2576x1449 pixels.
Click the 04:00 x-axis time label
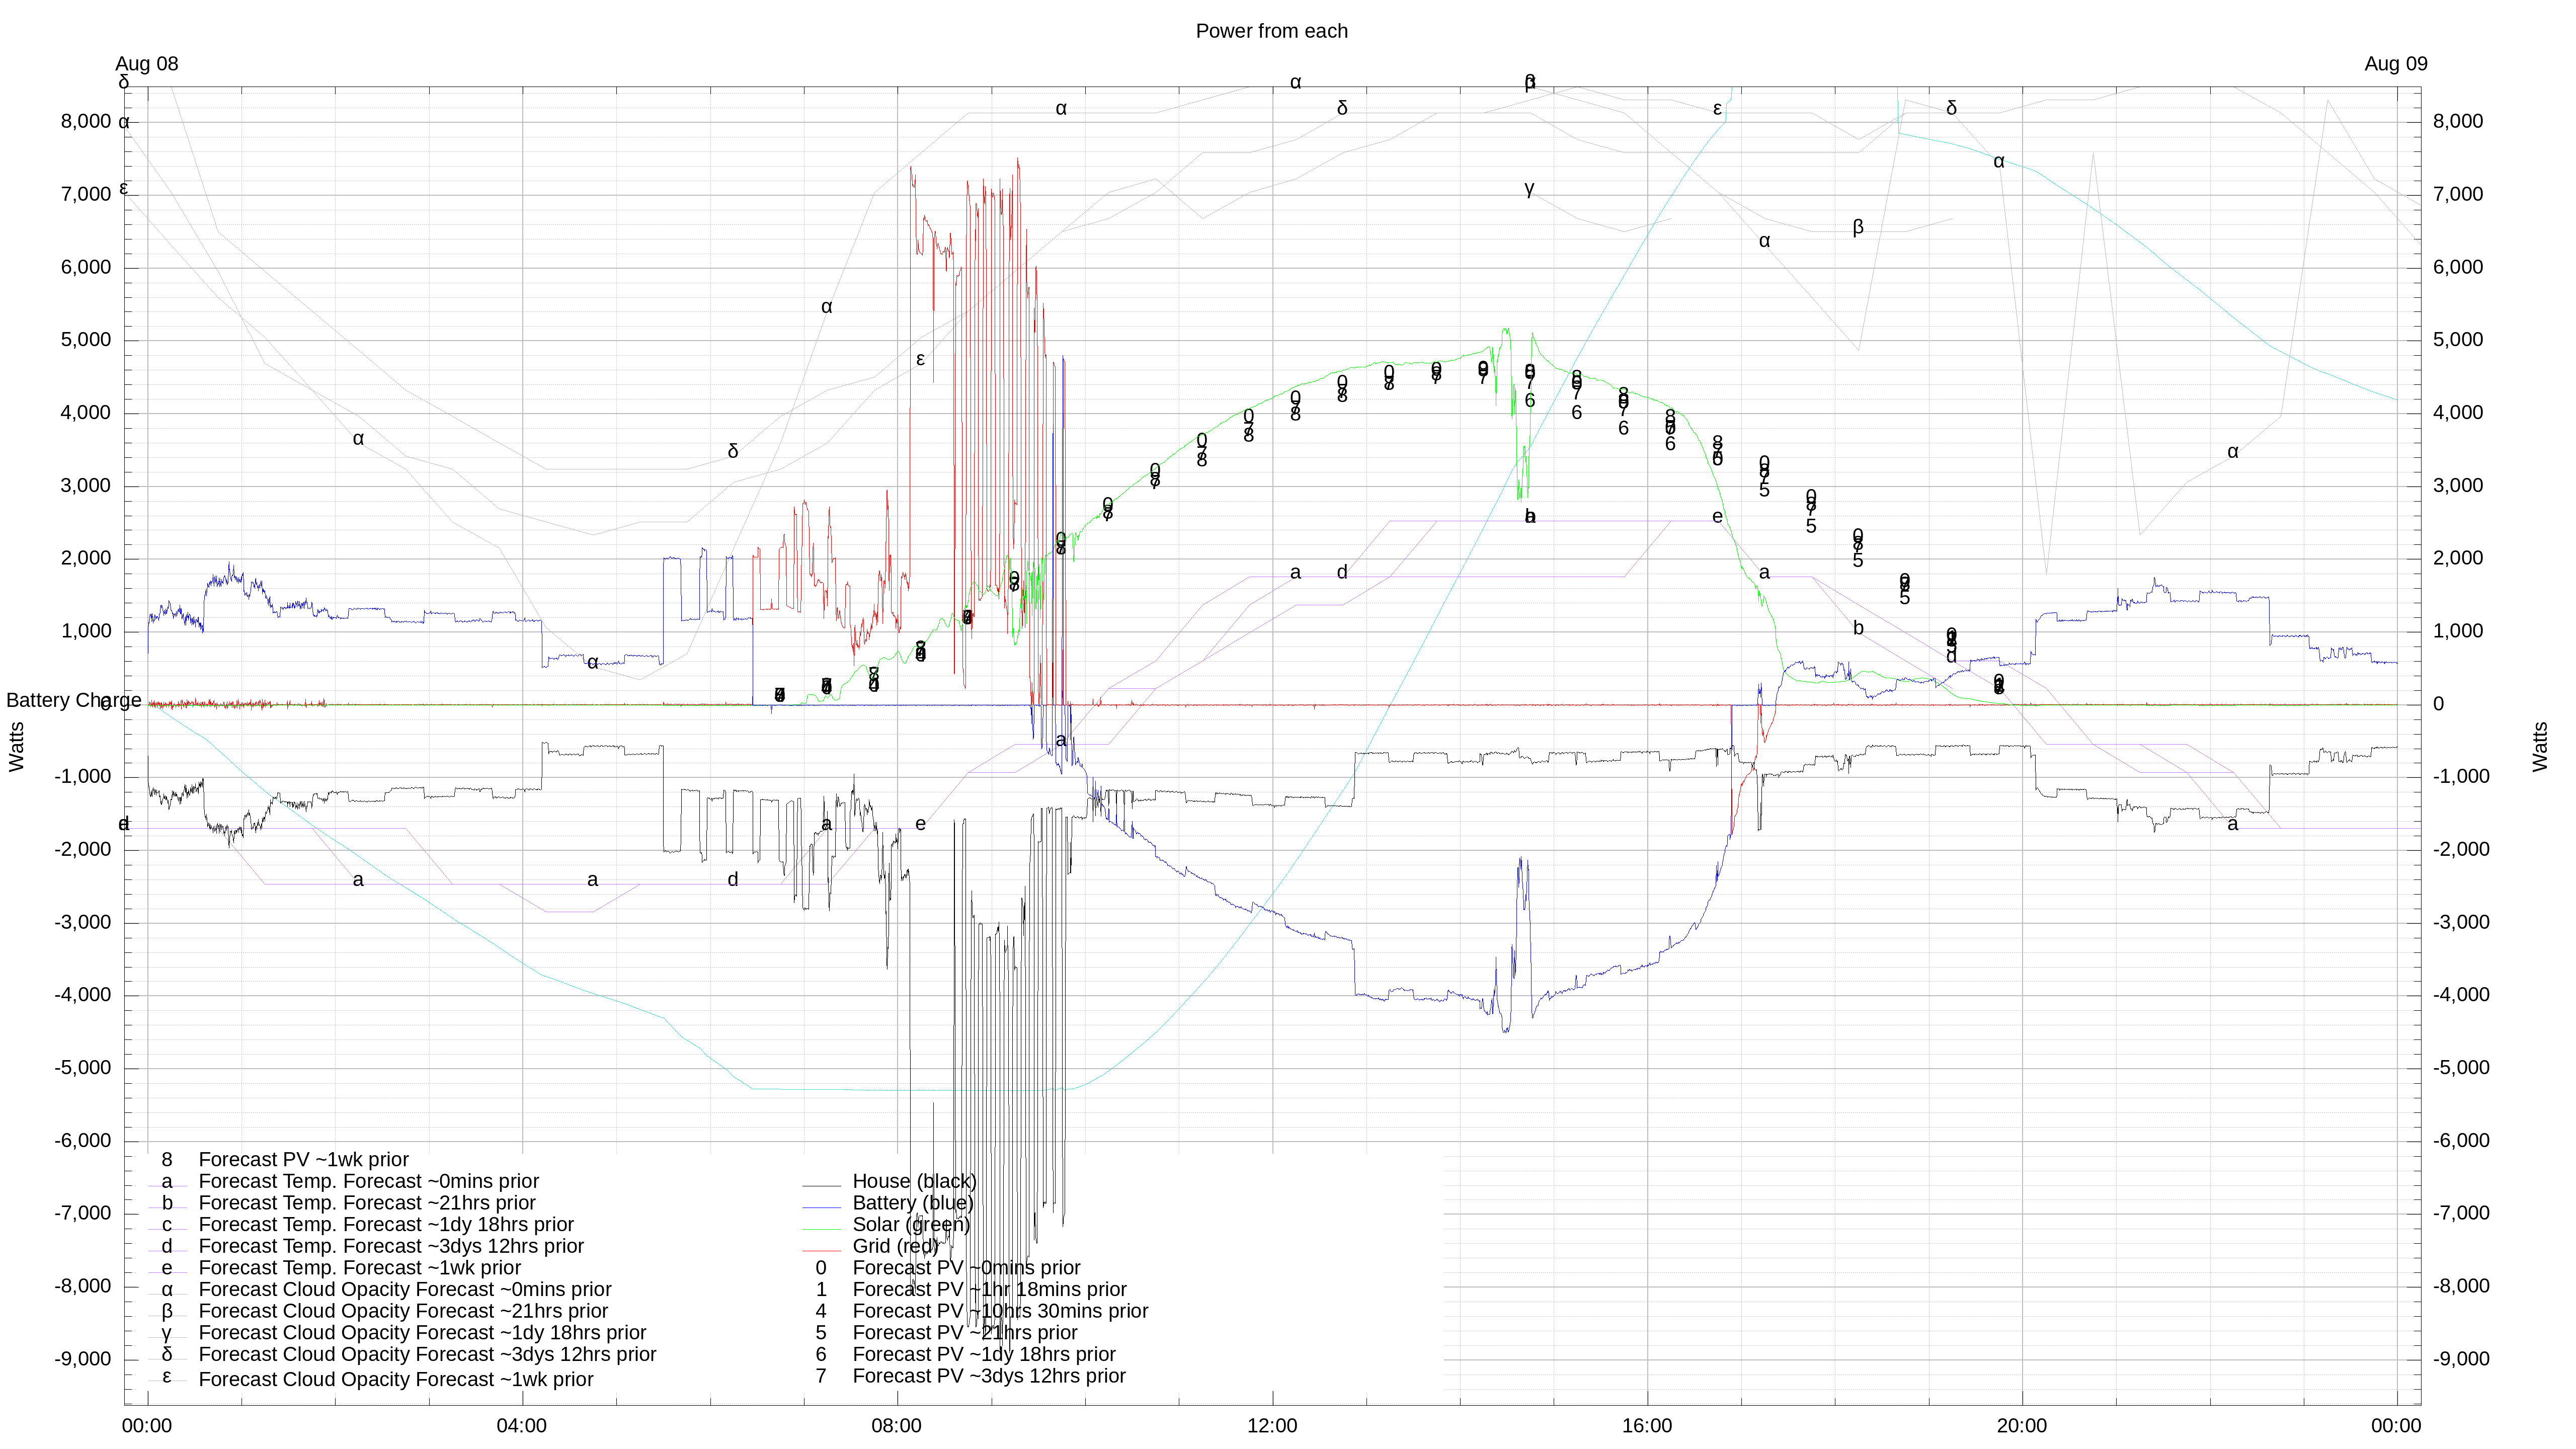(x=522, y=1426)
